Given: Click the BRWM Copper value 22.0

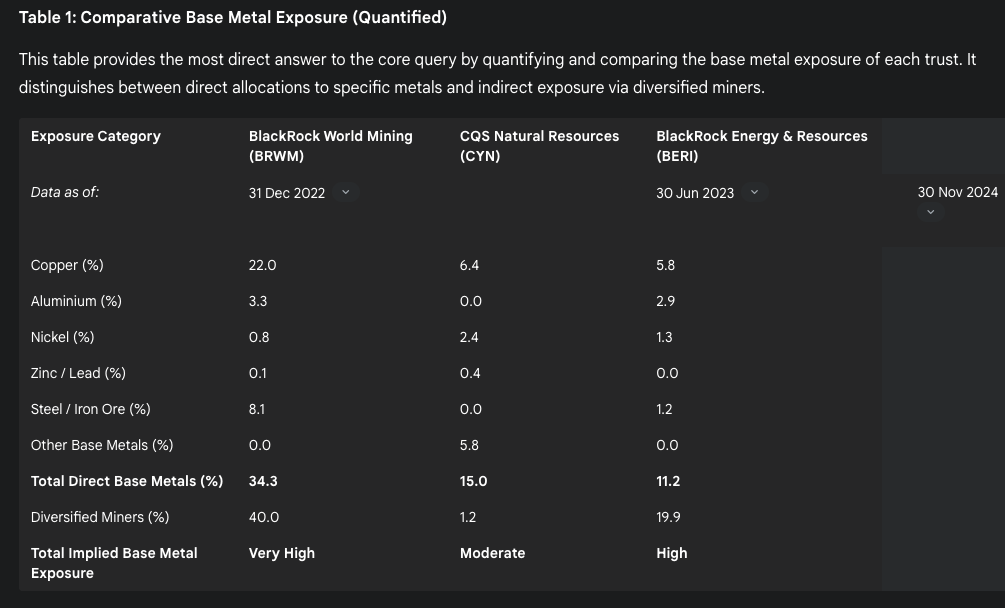Looking at the screenshot, I should [x=262, y=265].
